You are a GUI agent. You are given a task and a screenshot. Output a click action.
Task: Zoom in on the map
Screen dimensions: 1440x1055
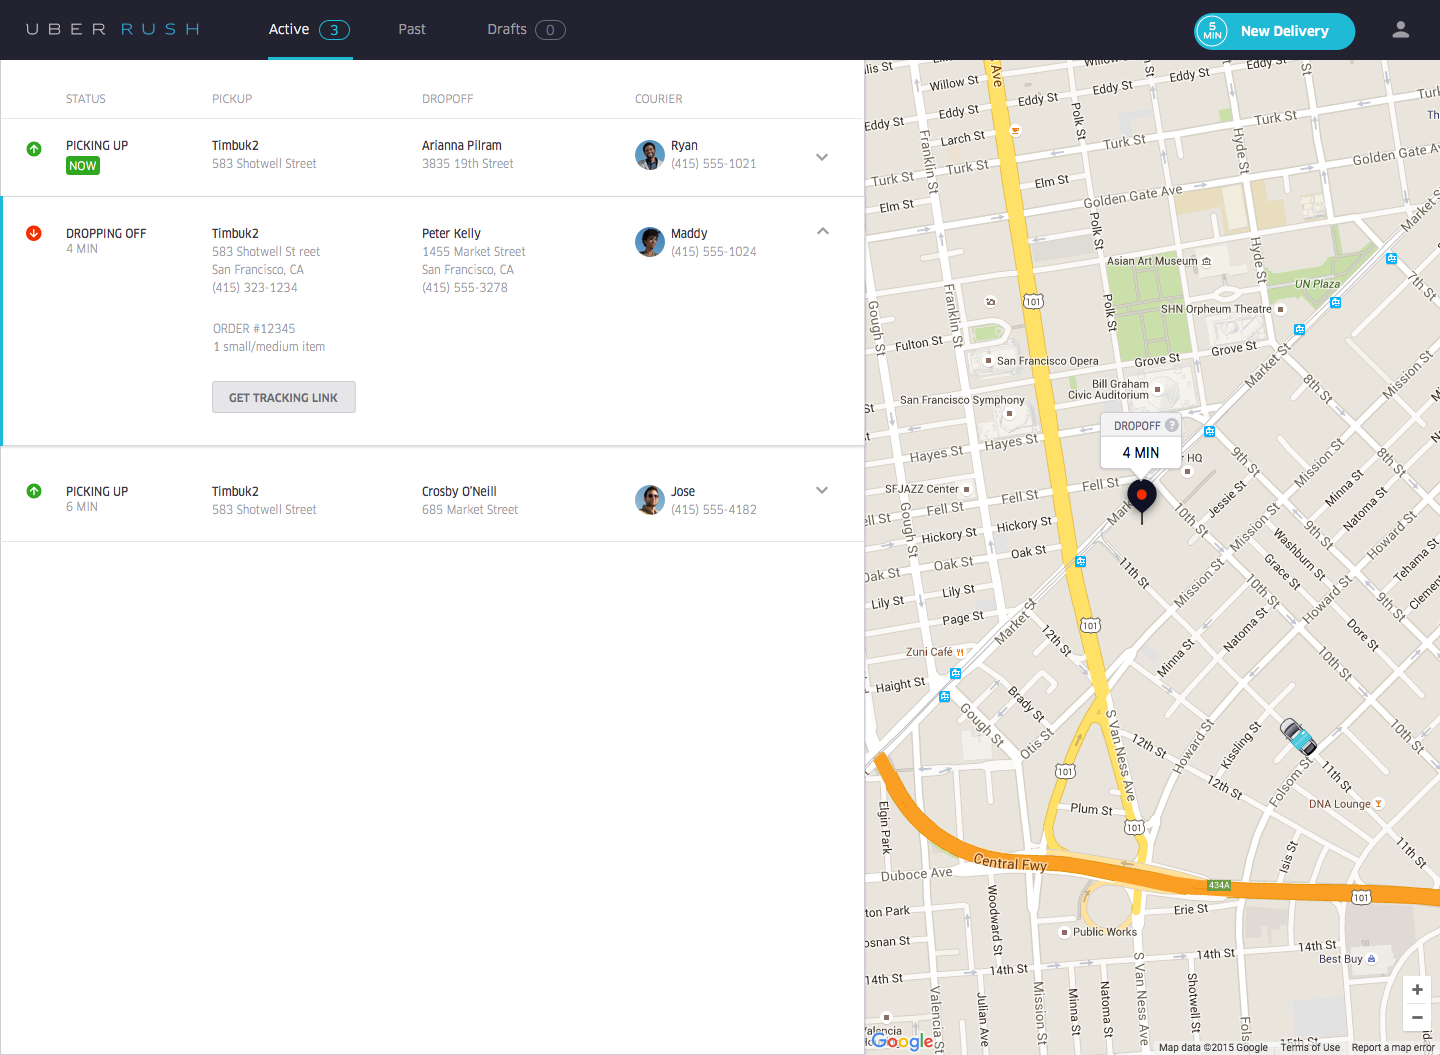(x=1417, y=990)
